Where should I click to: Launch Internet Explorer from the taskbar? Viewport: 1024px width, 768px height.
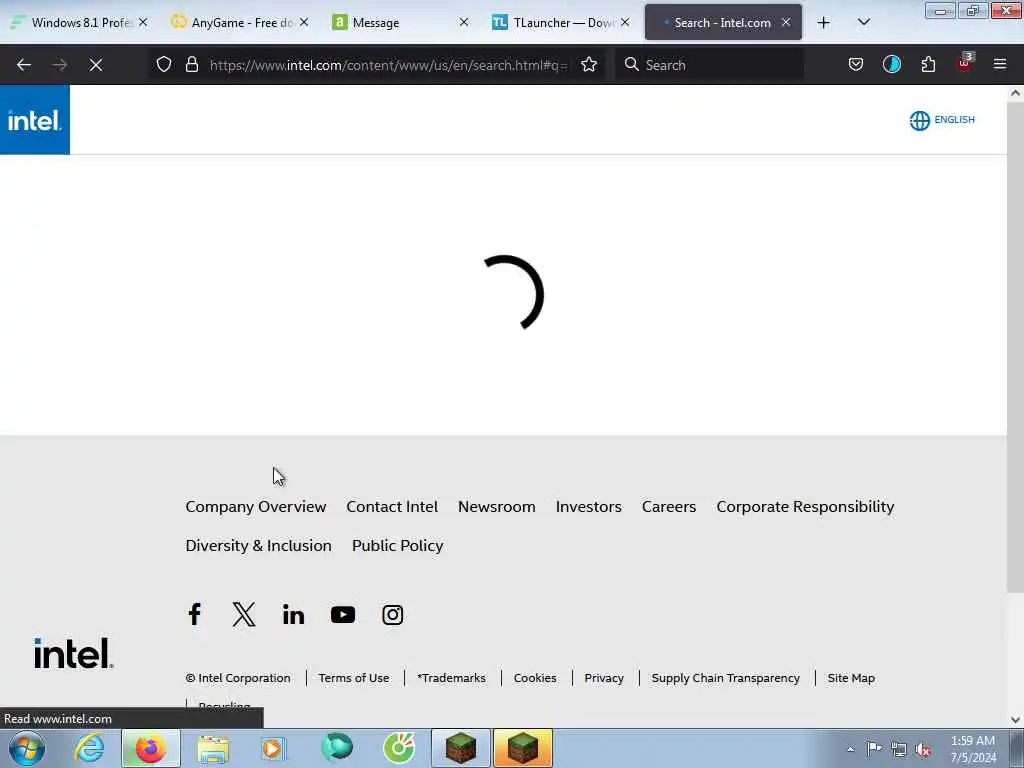click(x=88, y=748)
